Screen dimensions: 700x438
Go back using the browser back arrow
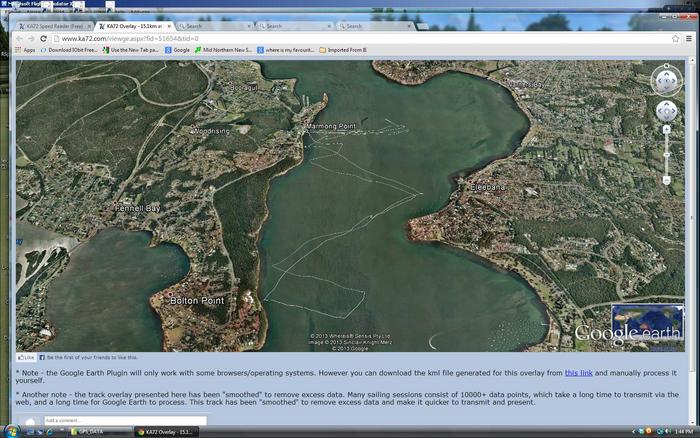point(19,39)
